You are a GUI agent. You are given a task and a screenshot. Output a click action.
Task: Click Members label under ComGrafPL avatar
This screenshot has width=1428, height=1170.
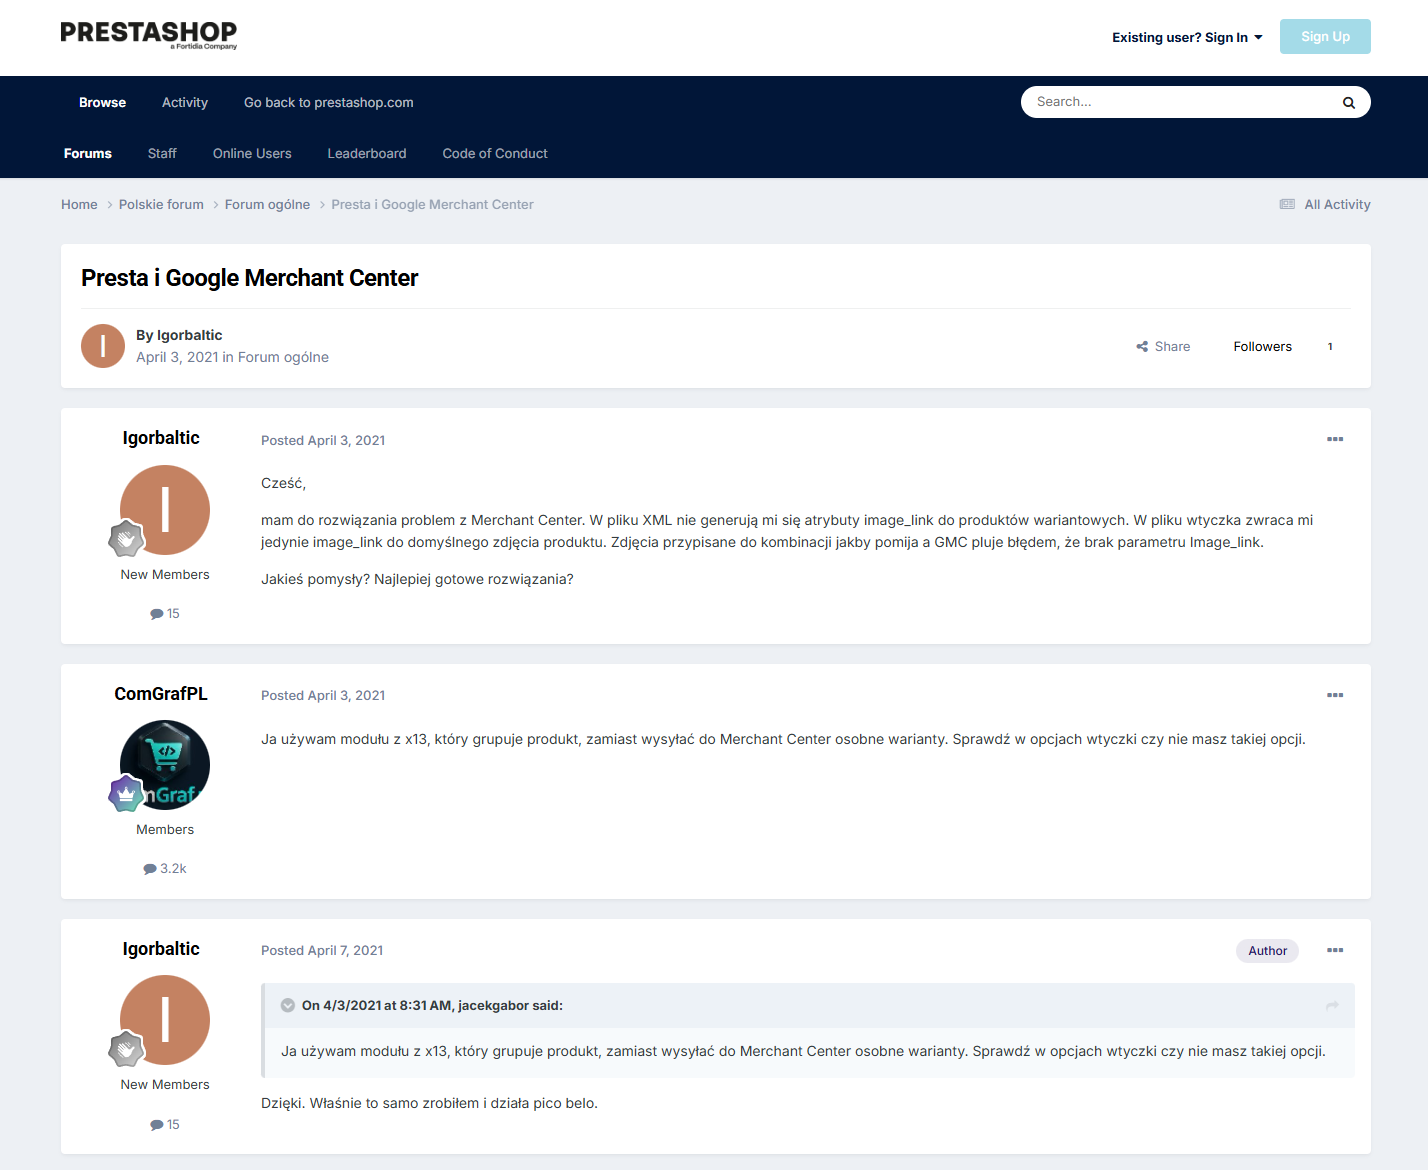click(x=165, y=830)
